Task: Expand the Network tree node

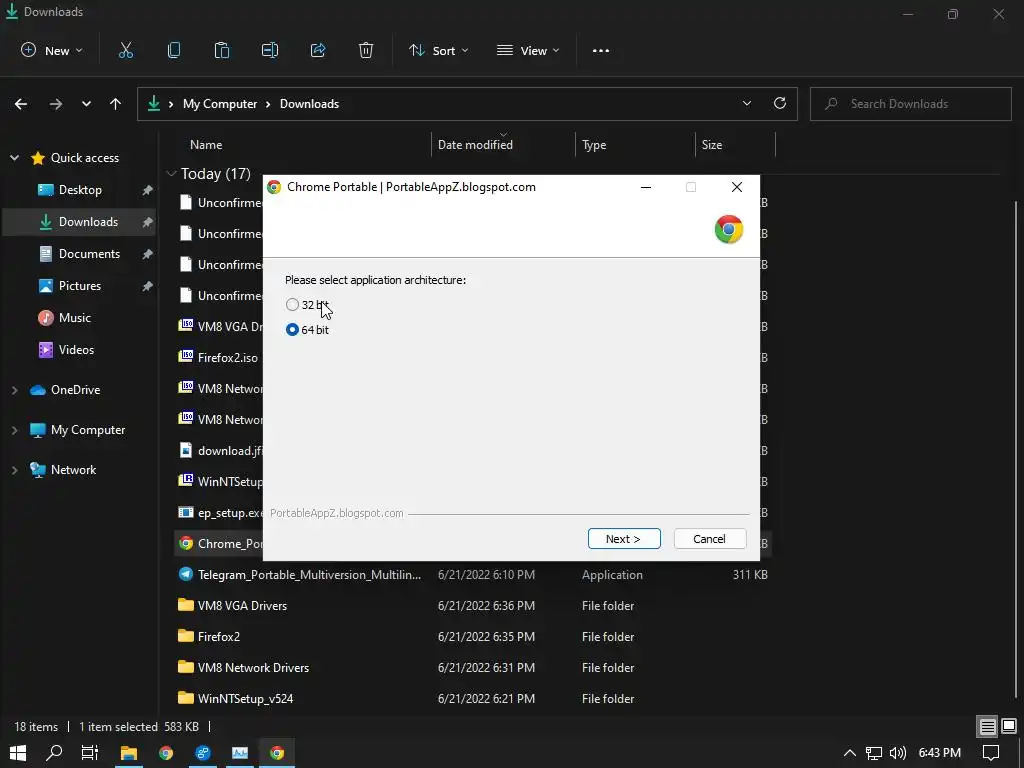Action: (x=14, y=470)
